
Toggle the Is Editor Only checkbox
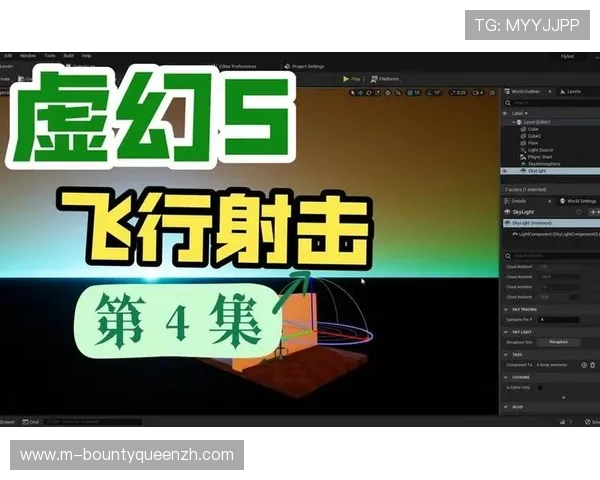pyautogui.click(x=540, y=388)
